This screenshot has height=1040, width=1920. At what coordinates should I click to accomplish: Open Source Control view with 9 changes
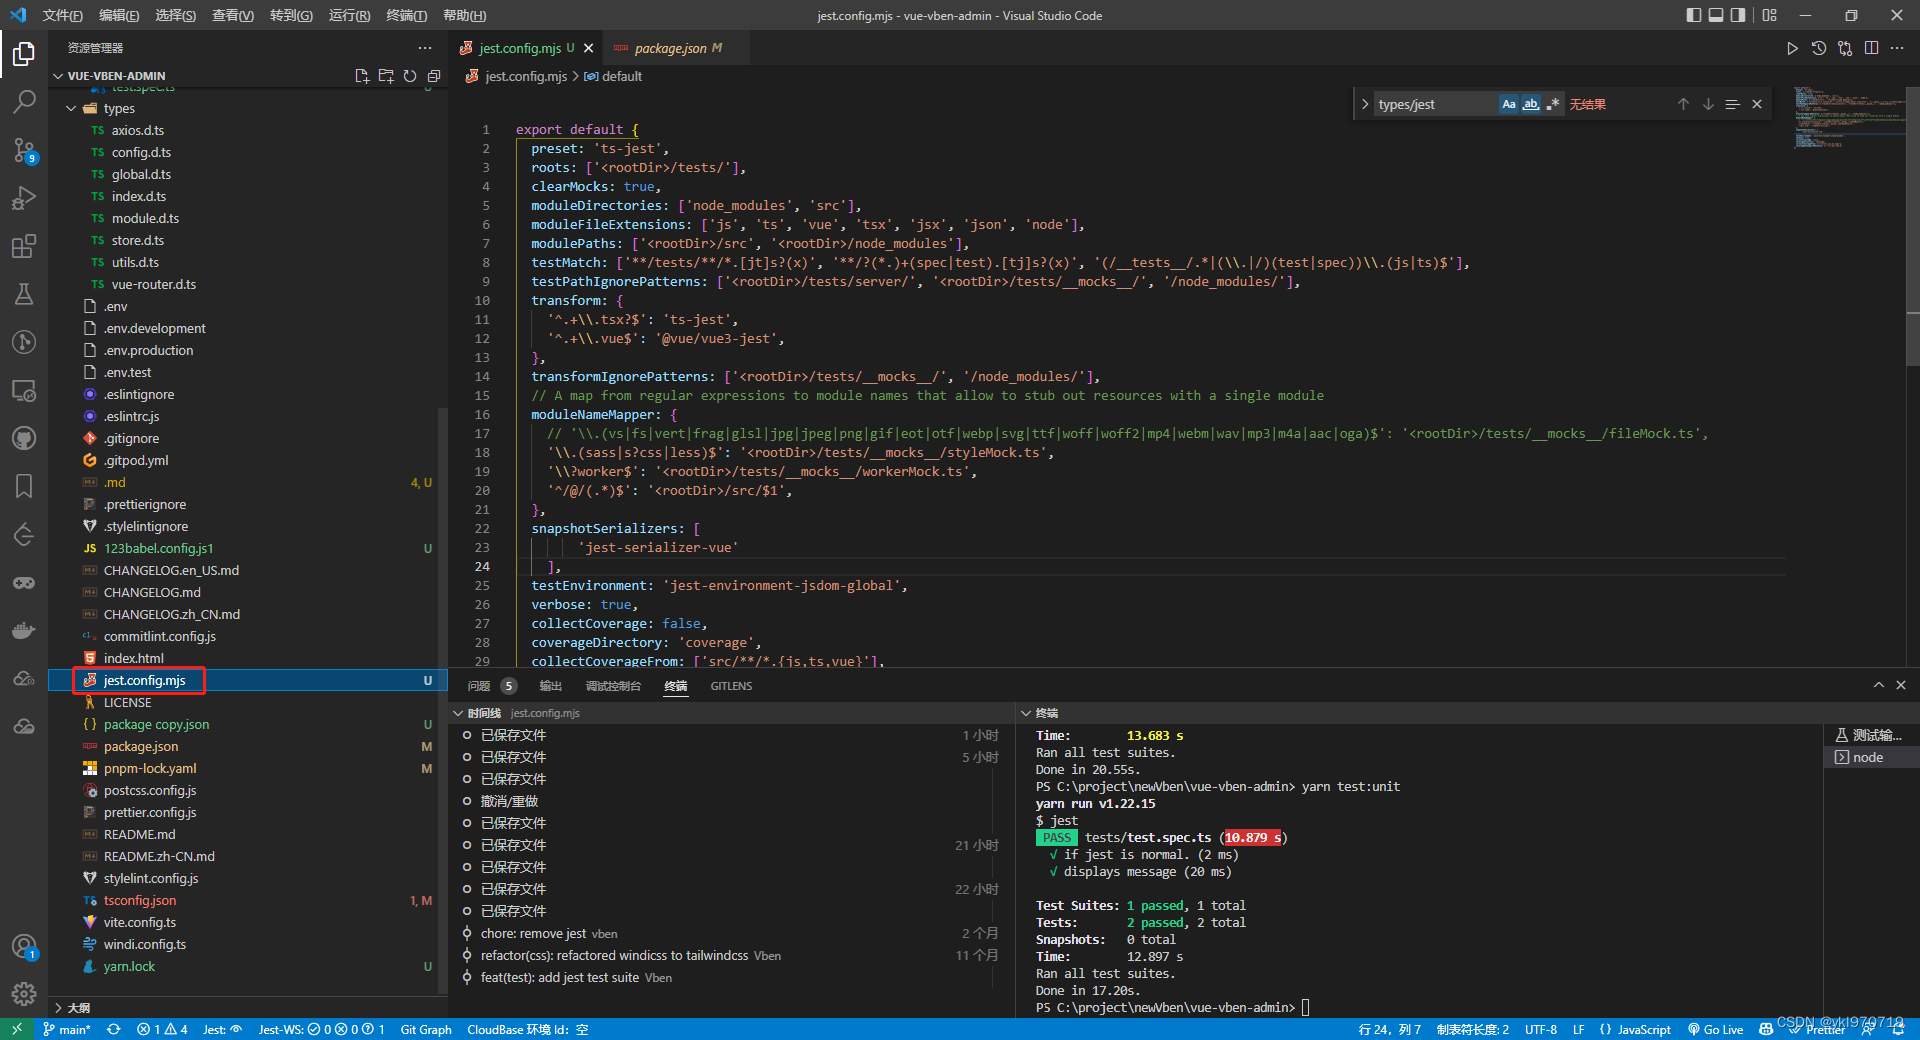click(x=24, y=150)
